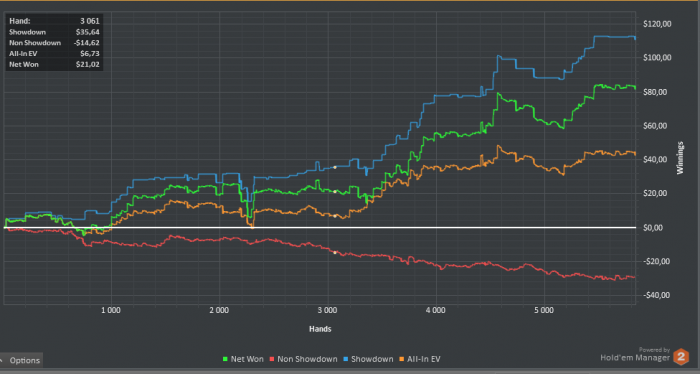The height and width of the screenshot is (374, 700).
Task: Click the Net Won $21,02 tooltip value
Action: pyautogui.click(x=88, y=64)
